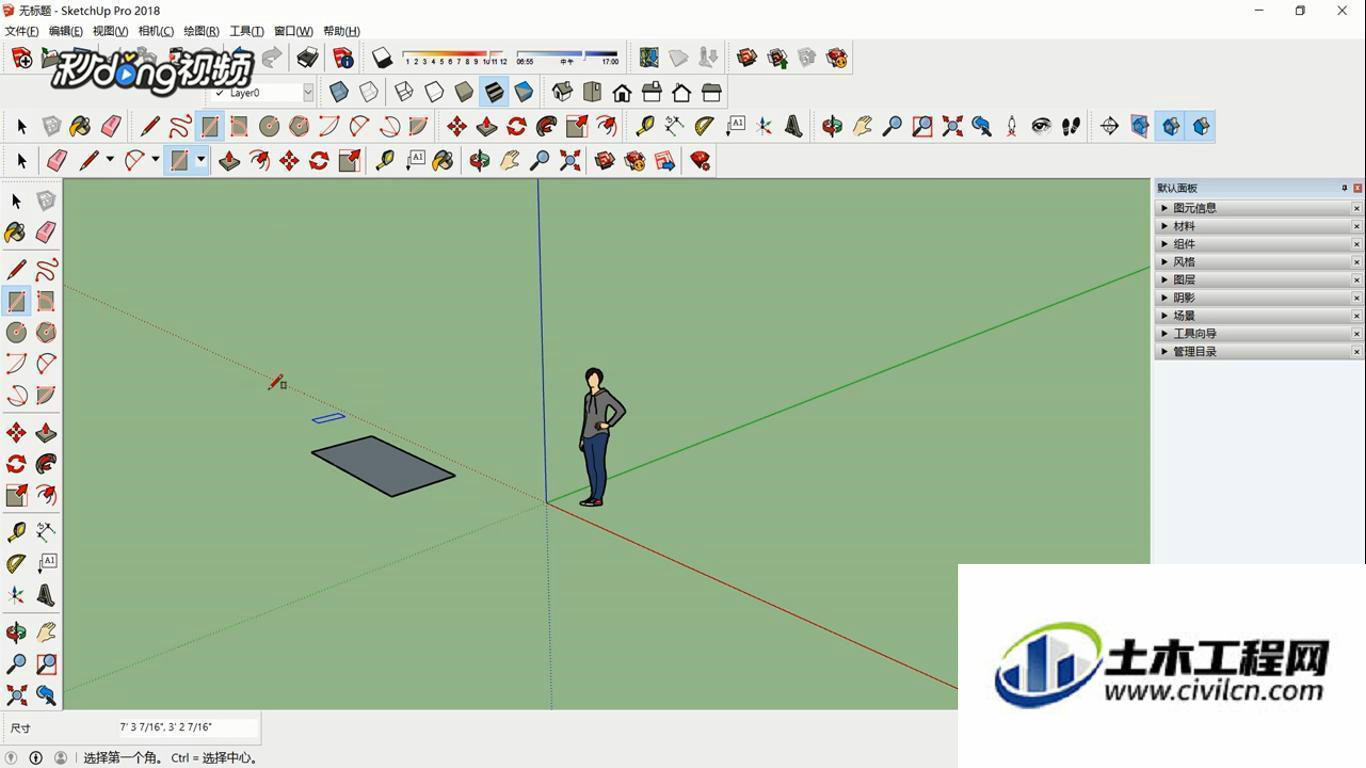Select the Walk footprints tool

(1071, 126)
